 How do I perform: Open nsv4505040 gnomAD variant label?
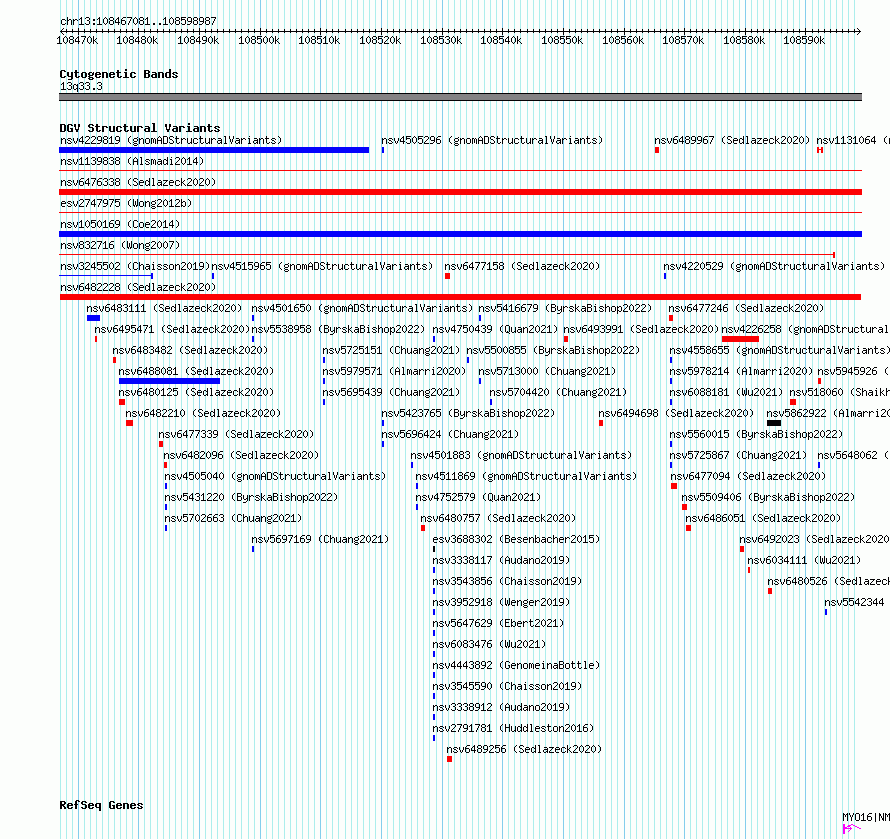pos(275,476)
